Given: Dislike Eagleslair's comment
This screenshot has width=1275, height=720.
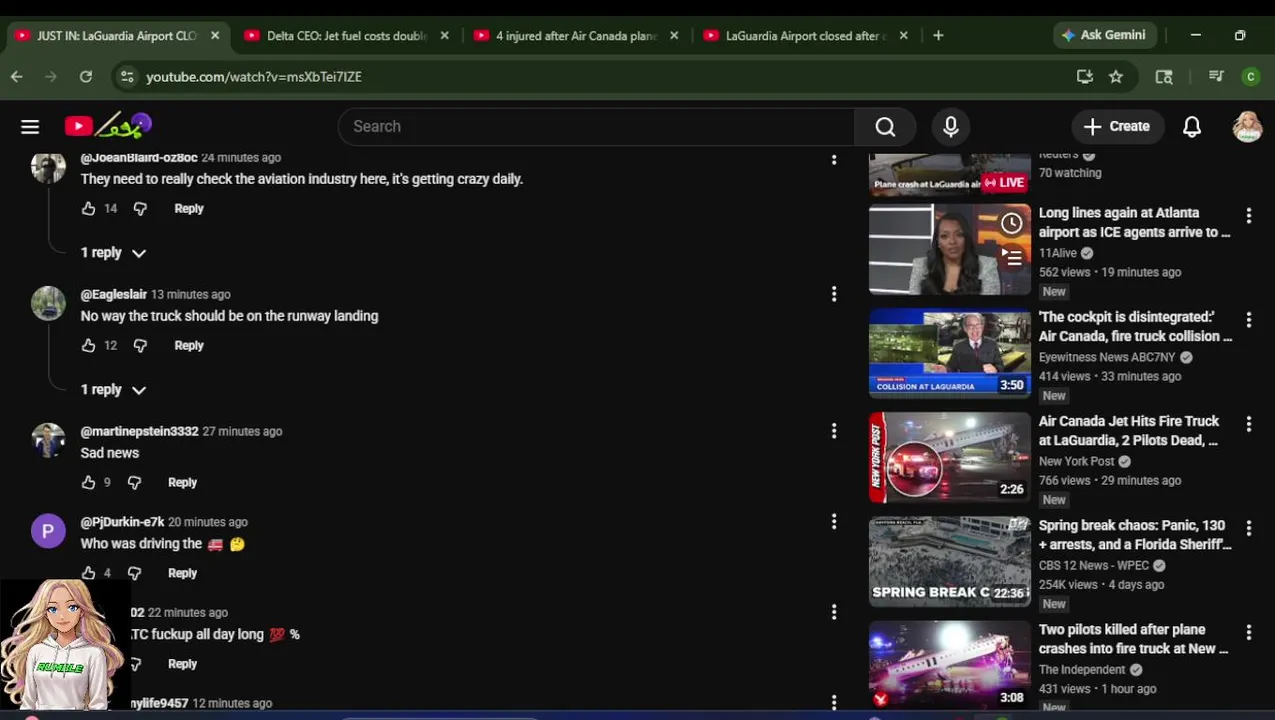Looking at the screenshot, I should click(140, 345).
